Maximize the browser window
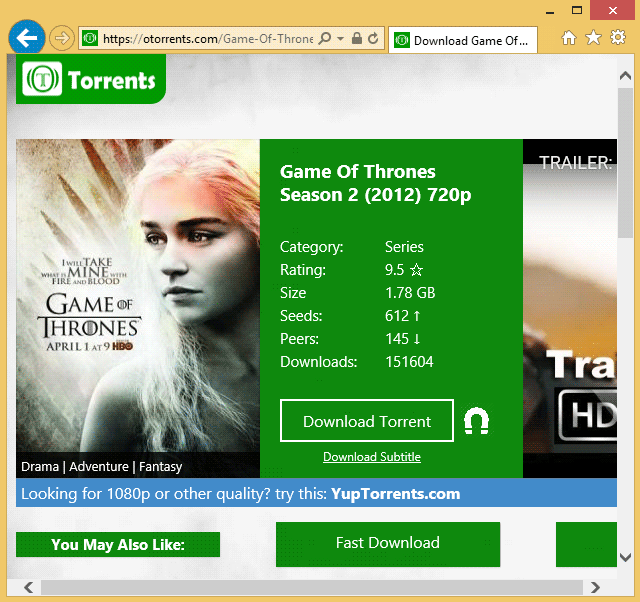 576,10
